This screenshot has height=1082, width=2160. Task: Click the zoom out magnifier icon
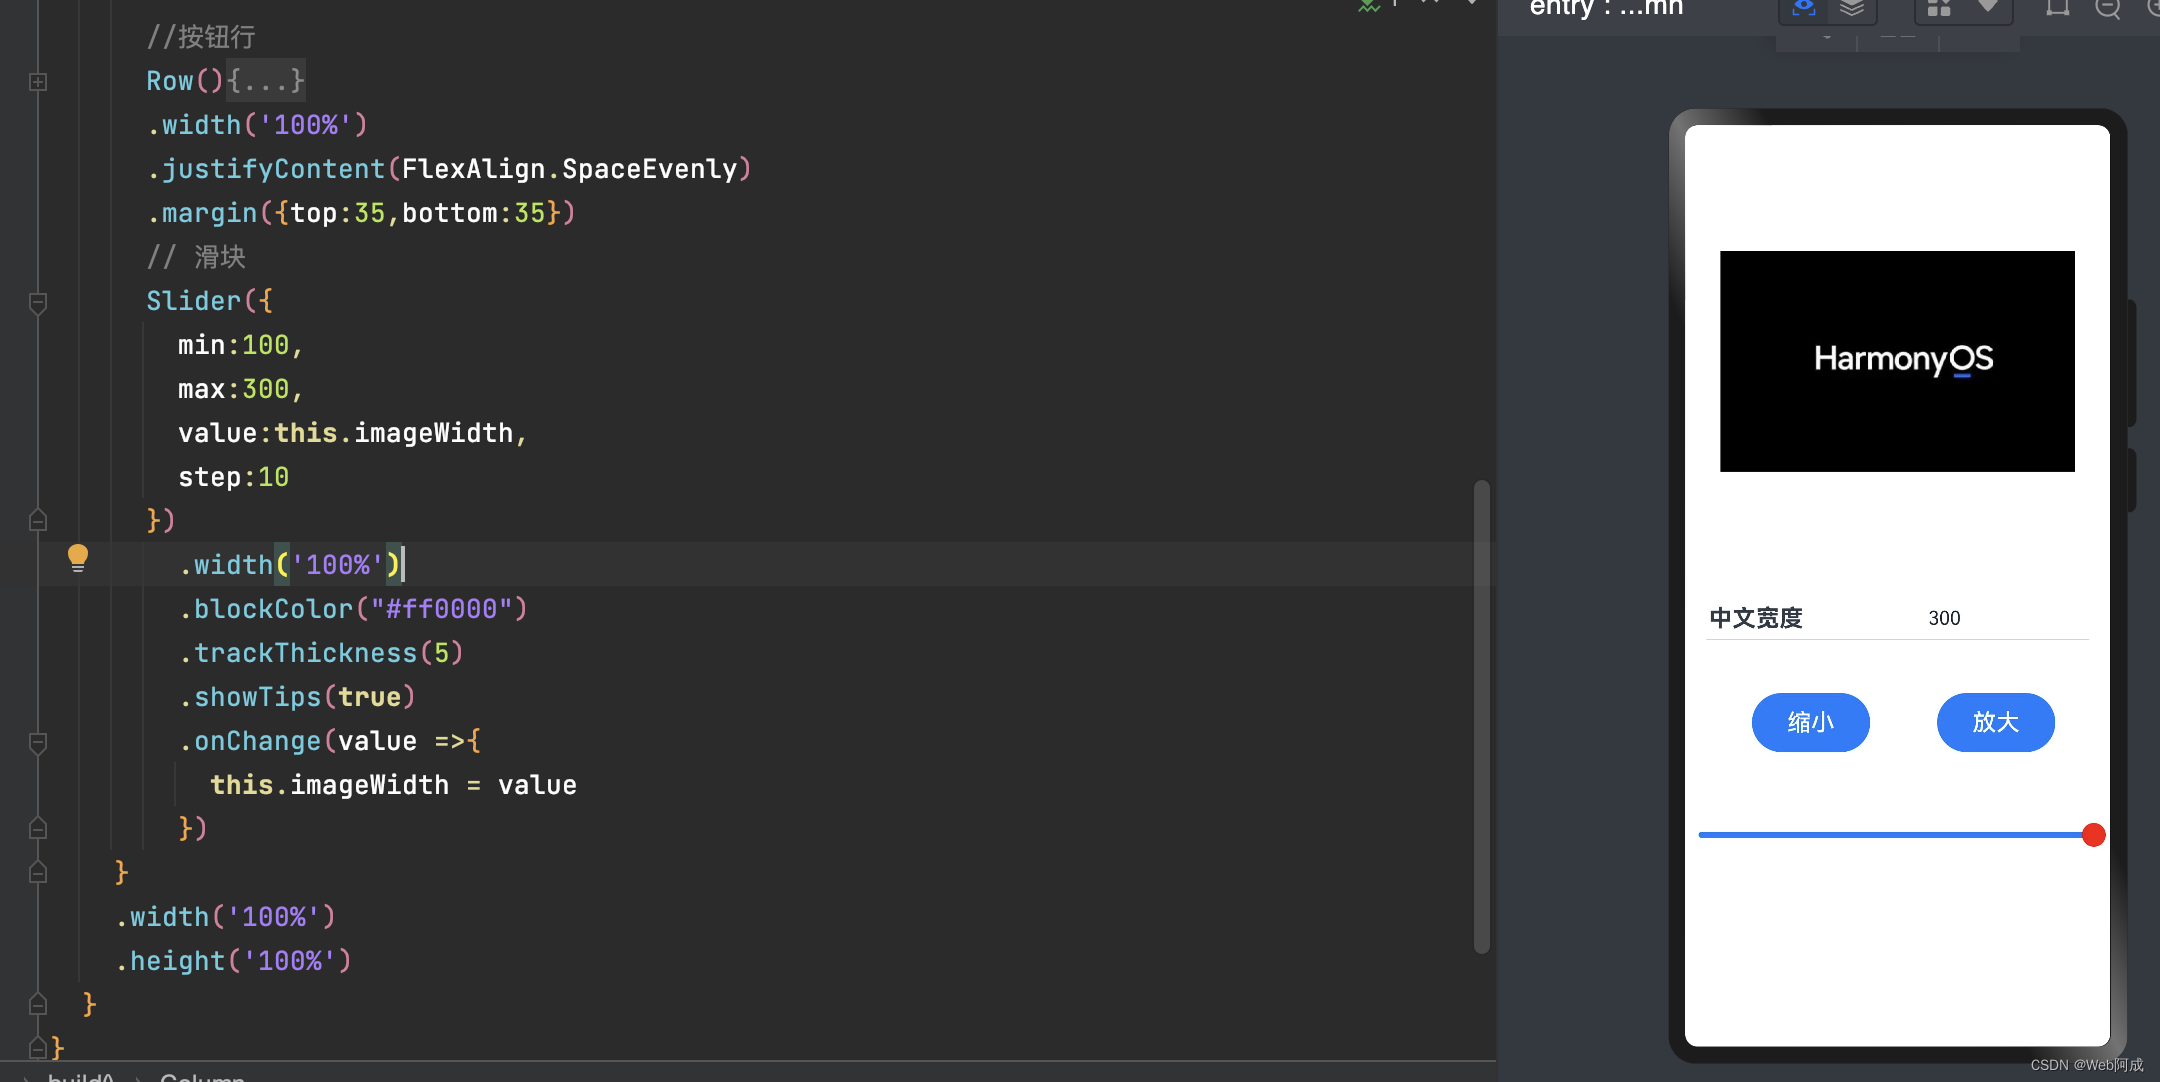2108,10
